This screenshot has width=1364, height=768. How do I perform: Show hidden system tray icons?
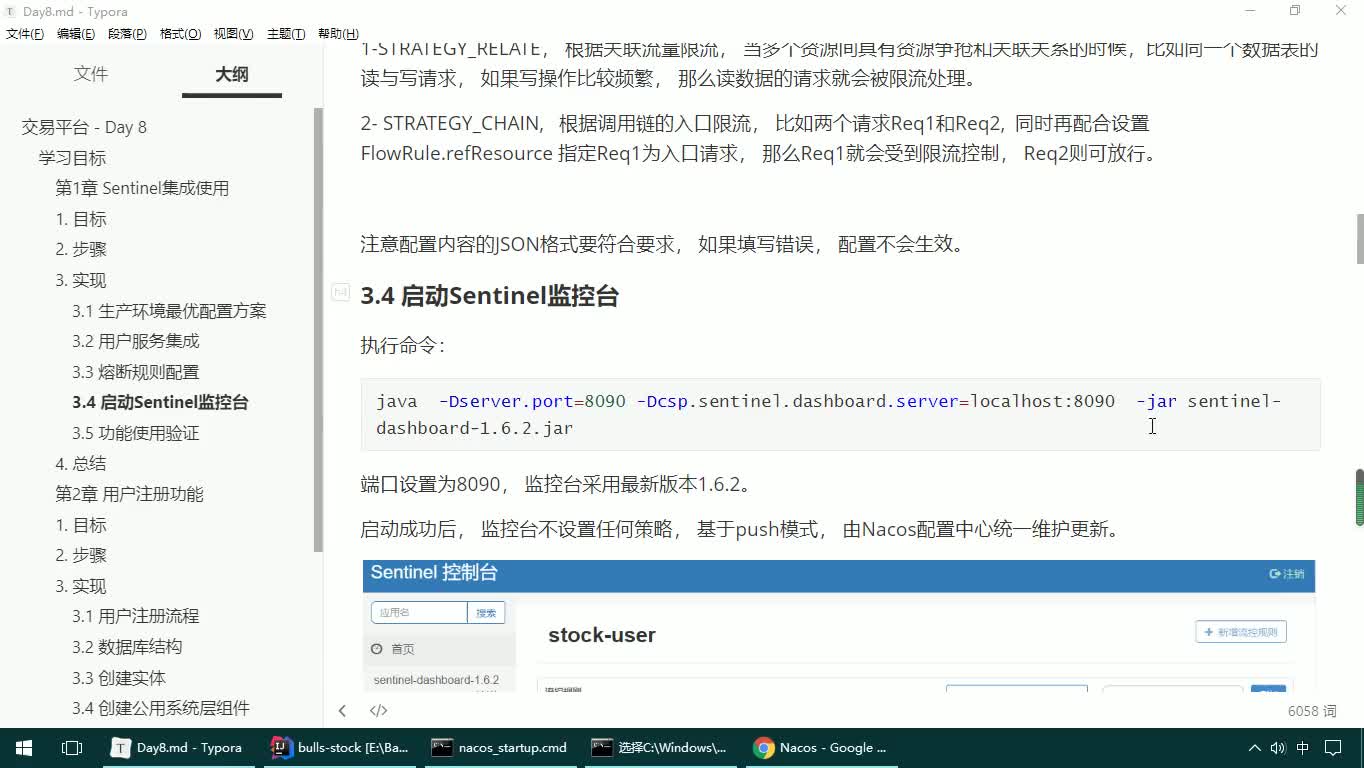coord(1255,748)
